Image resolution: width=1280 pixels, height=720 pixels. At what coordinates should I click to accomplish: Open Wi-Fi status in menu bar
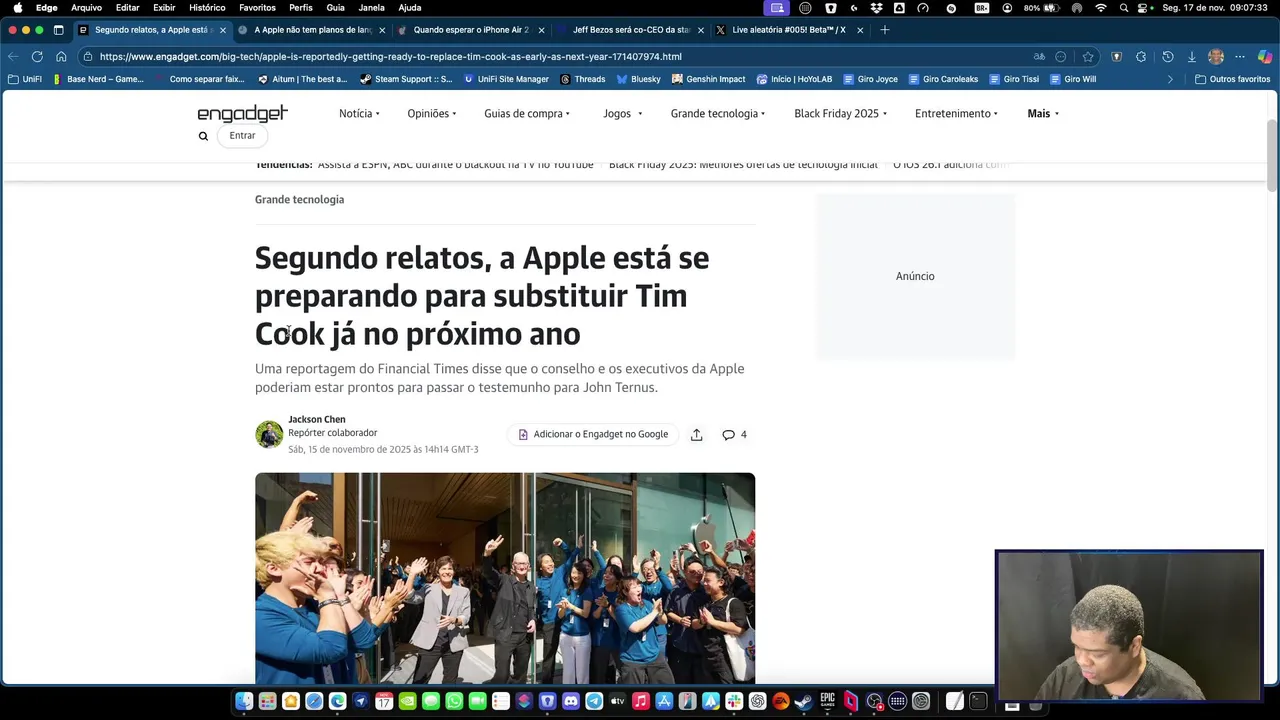coord(1101,8)
